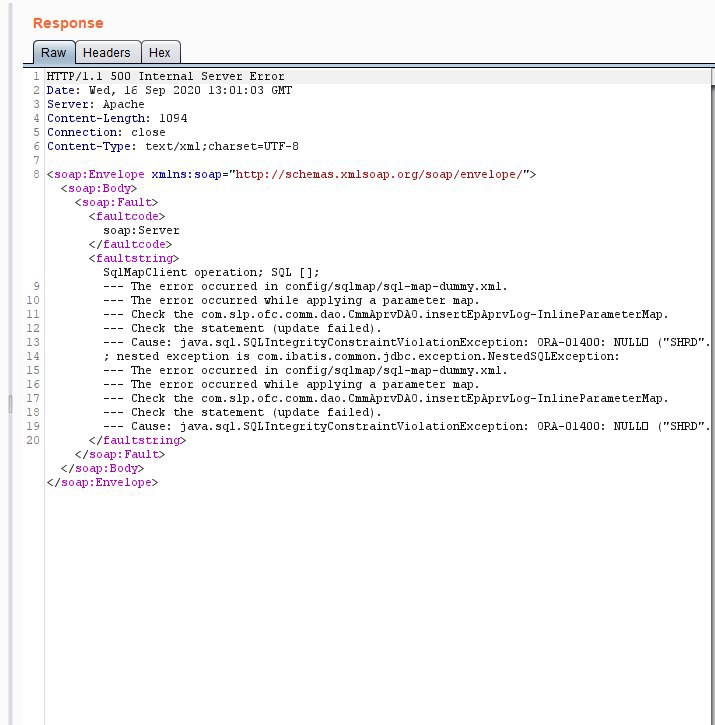Click the left panel splitter handle
Screen dimensions: 715x725
[11, 404]
